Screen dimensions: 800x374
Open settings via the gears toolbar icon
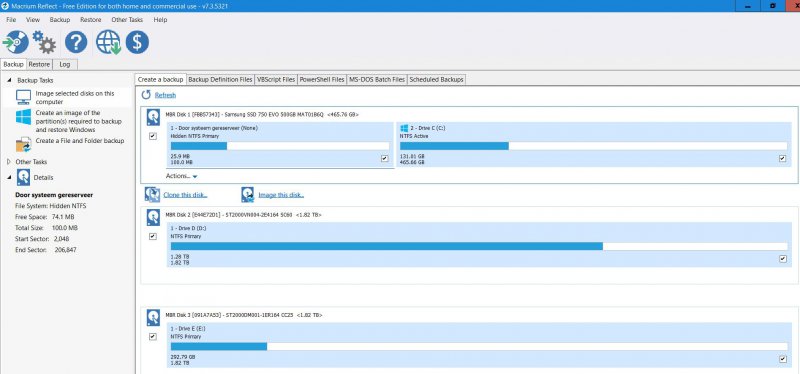[44, 42]
